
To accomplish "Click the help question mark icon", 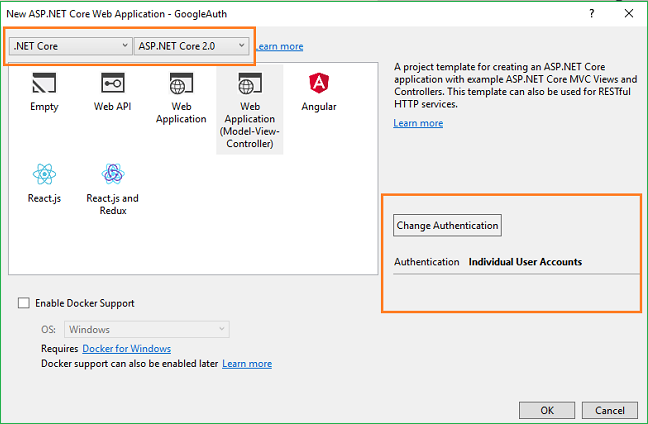I will click(592, 13).
